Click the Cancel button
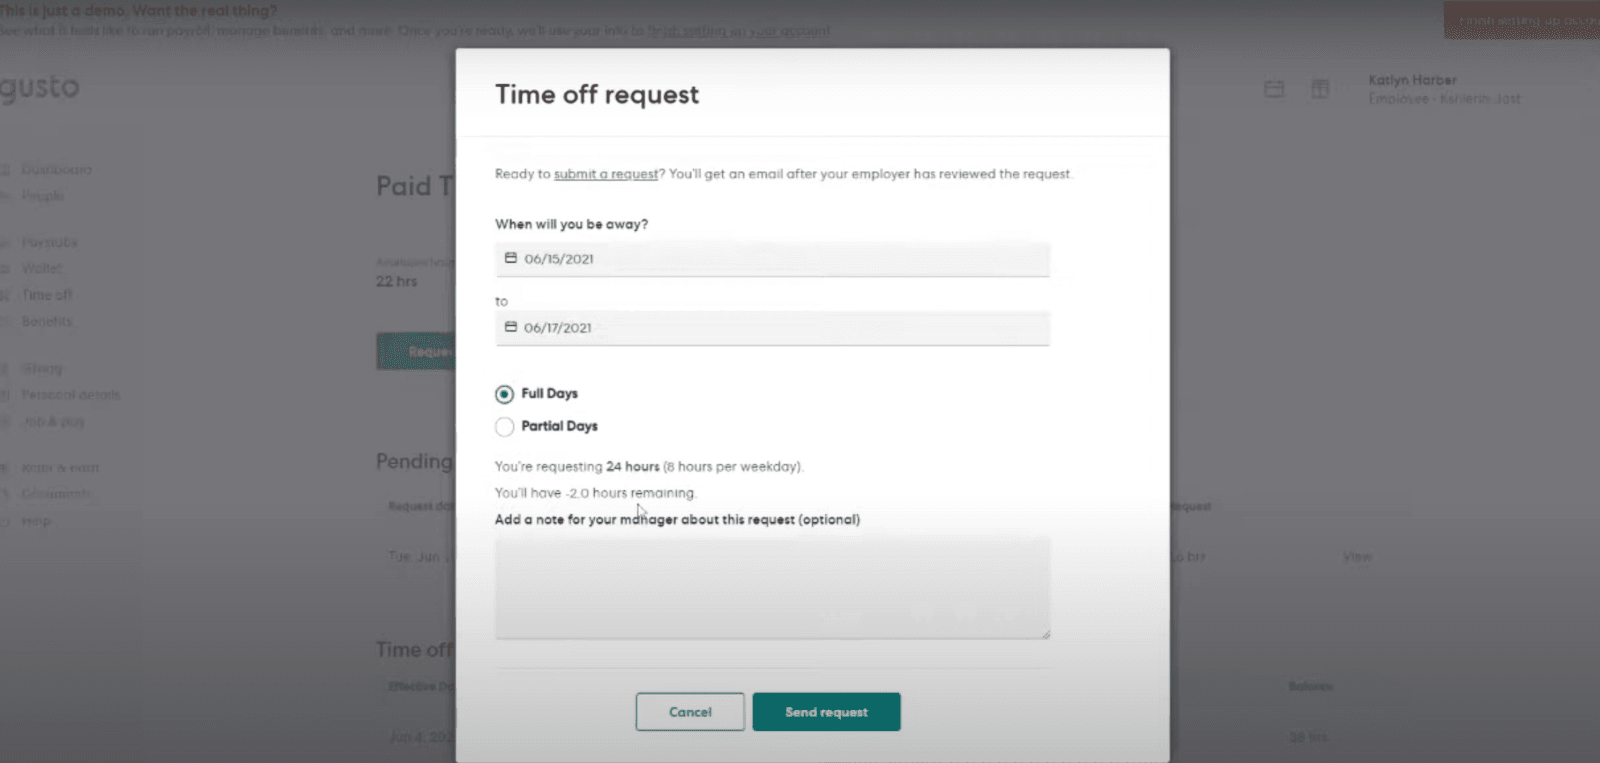The image size is (1600, 763). pyautogui.click(x=690, y=712)
